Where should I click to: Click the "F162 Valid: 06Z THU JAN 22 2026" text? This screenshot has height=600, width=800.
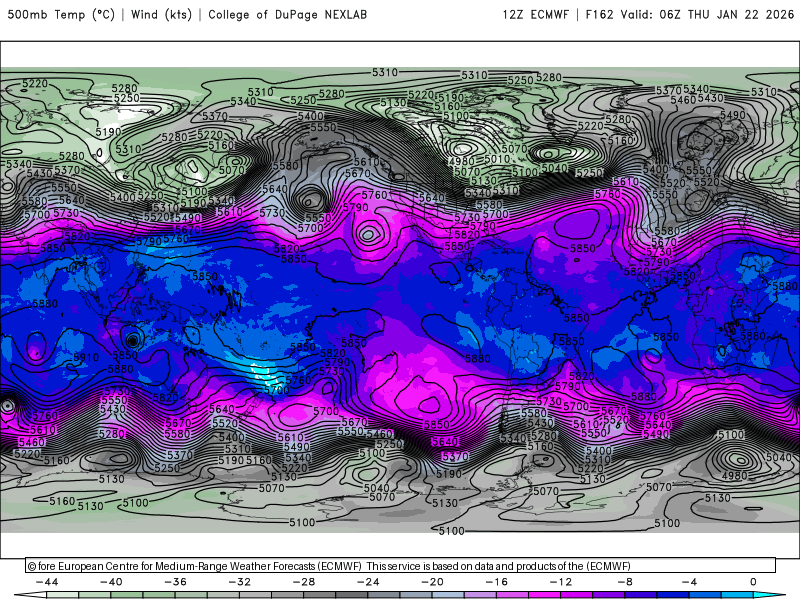(x=690, y=15)
